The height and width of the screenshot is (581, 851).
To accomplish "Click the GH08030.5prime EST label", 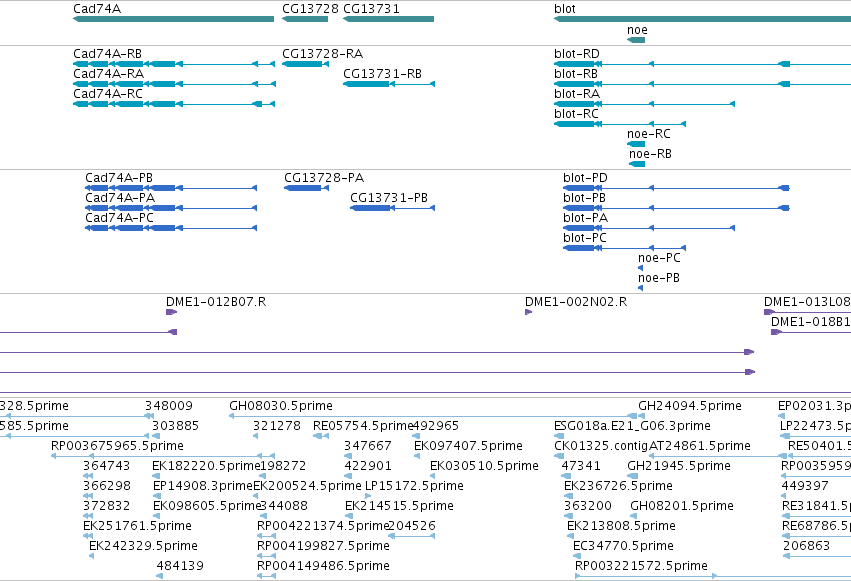I will pyautogui.click(x=281, y=406).
